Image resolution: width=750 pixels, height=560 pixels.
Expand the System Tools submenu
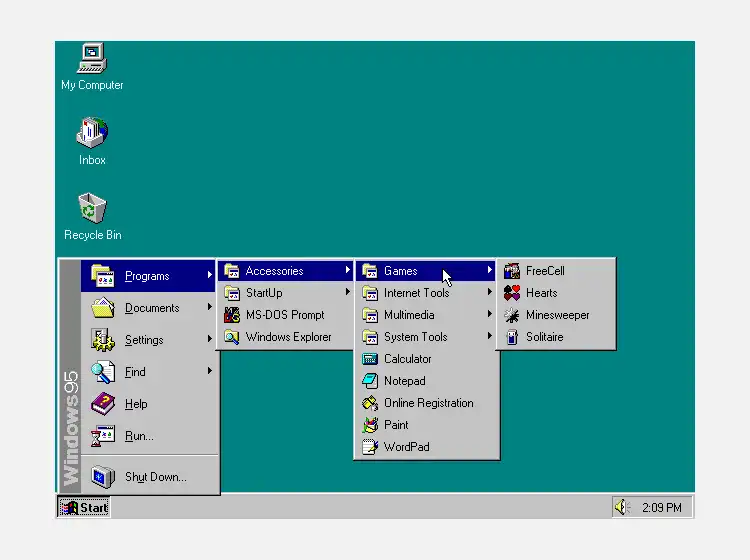(x=426, y=337)
